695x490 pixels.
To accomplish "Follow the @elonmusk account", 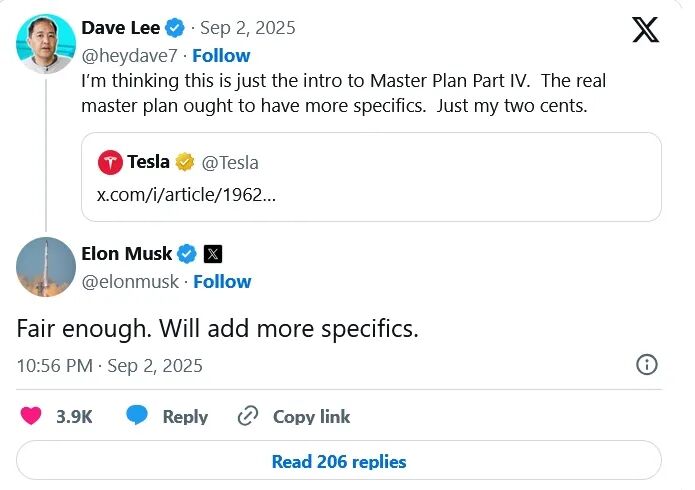I will 222,281.
